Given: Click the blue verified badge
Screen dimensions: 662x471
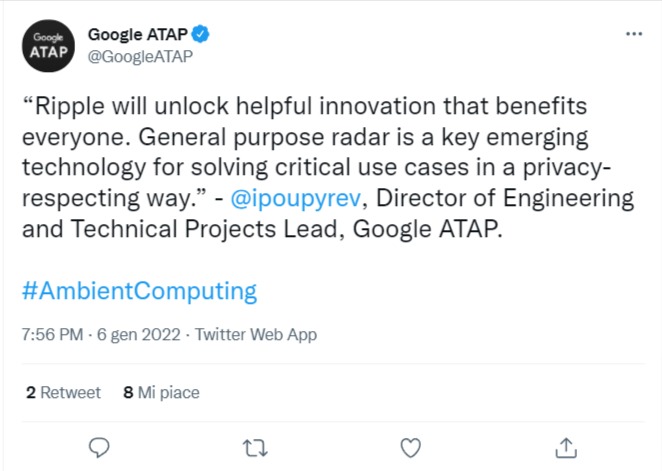Looking at the screenshot, I should click(201, 35).
